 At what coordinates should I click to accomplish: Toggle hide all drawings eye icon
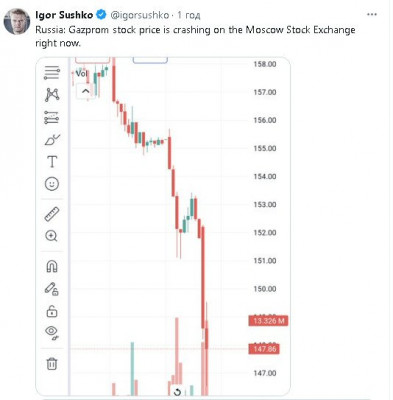(x=52, y=333)
